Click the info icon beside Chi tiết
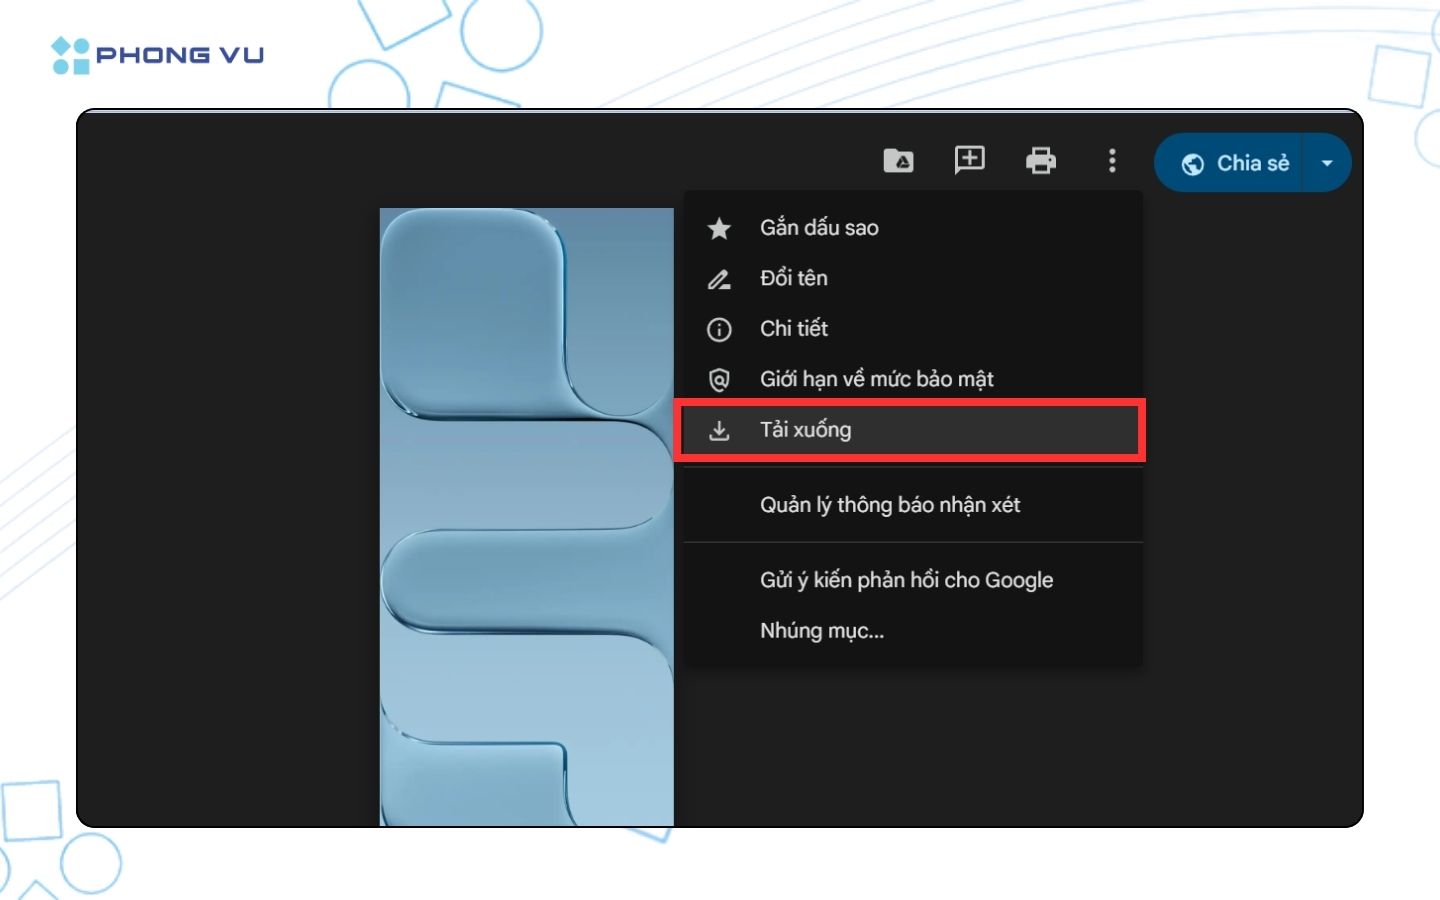 pos(719,329)
